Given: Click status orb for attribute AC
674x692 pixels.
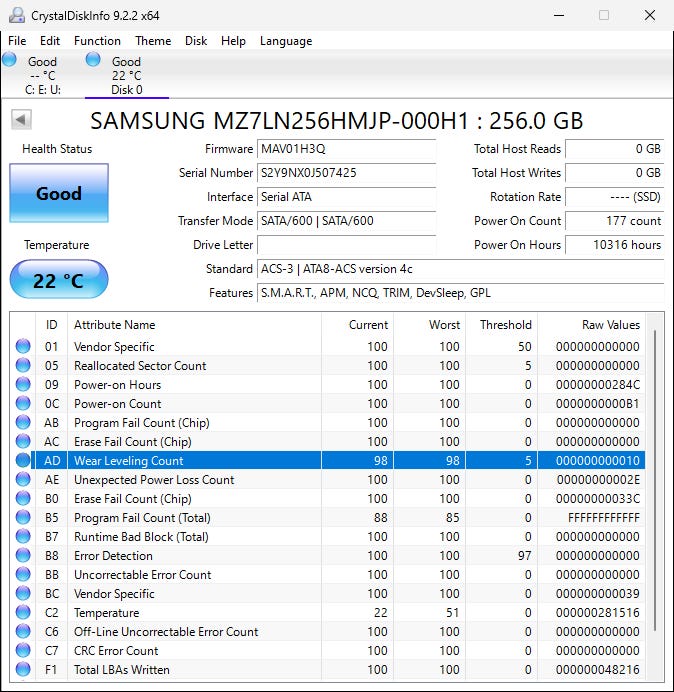Looking at the screenshot, I should (23, 441).
